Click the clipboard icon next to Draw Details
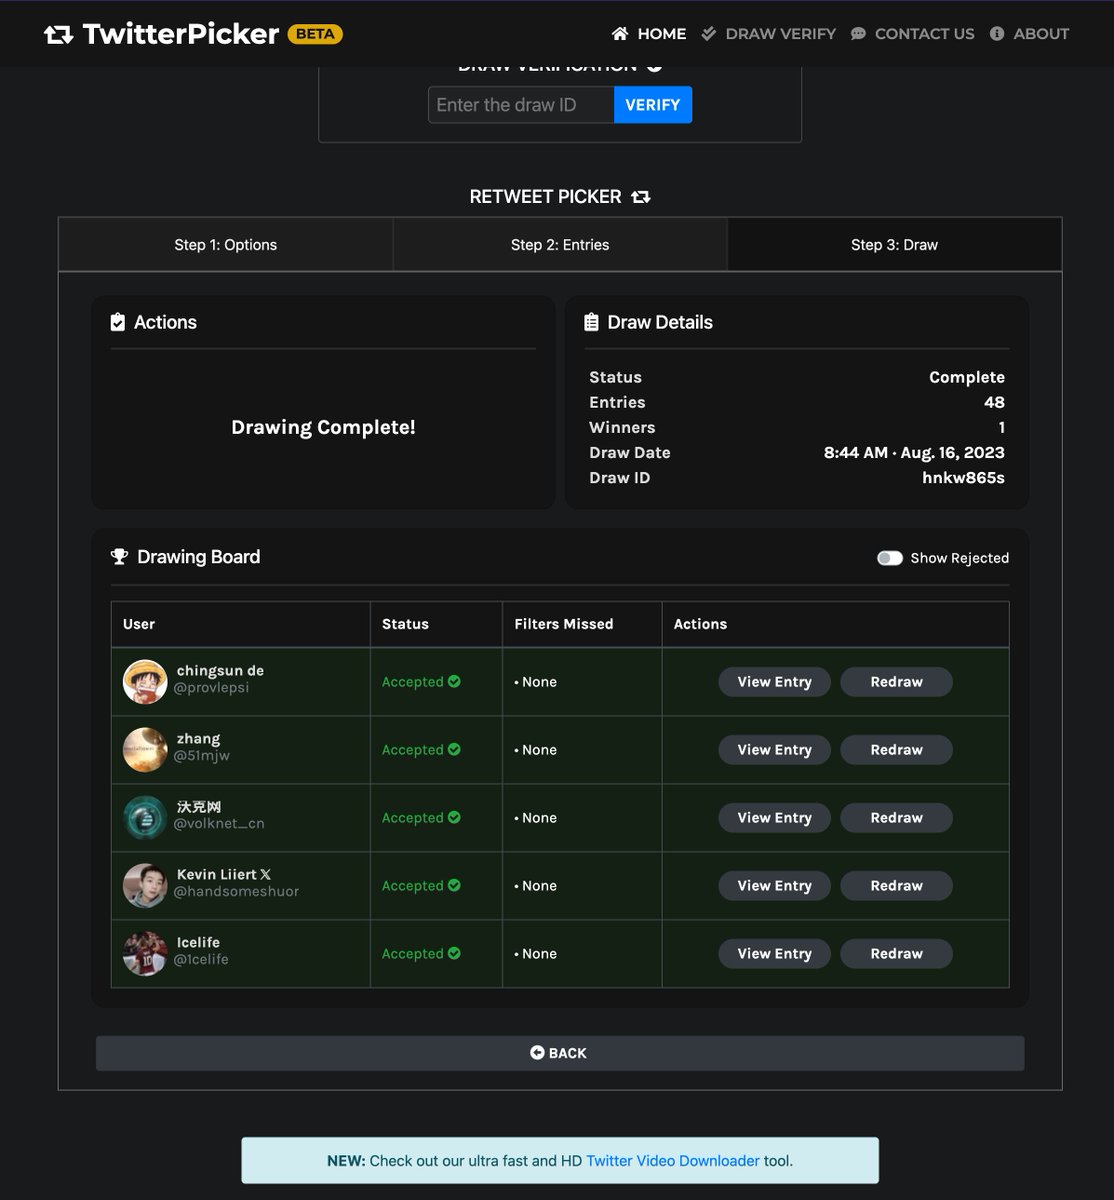Screen dimensions: 1114x1200 (x=591, y=322)
